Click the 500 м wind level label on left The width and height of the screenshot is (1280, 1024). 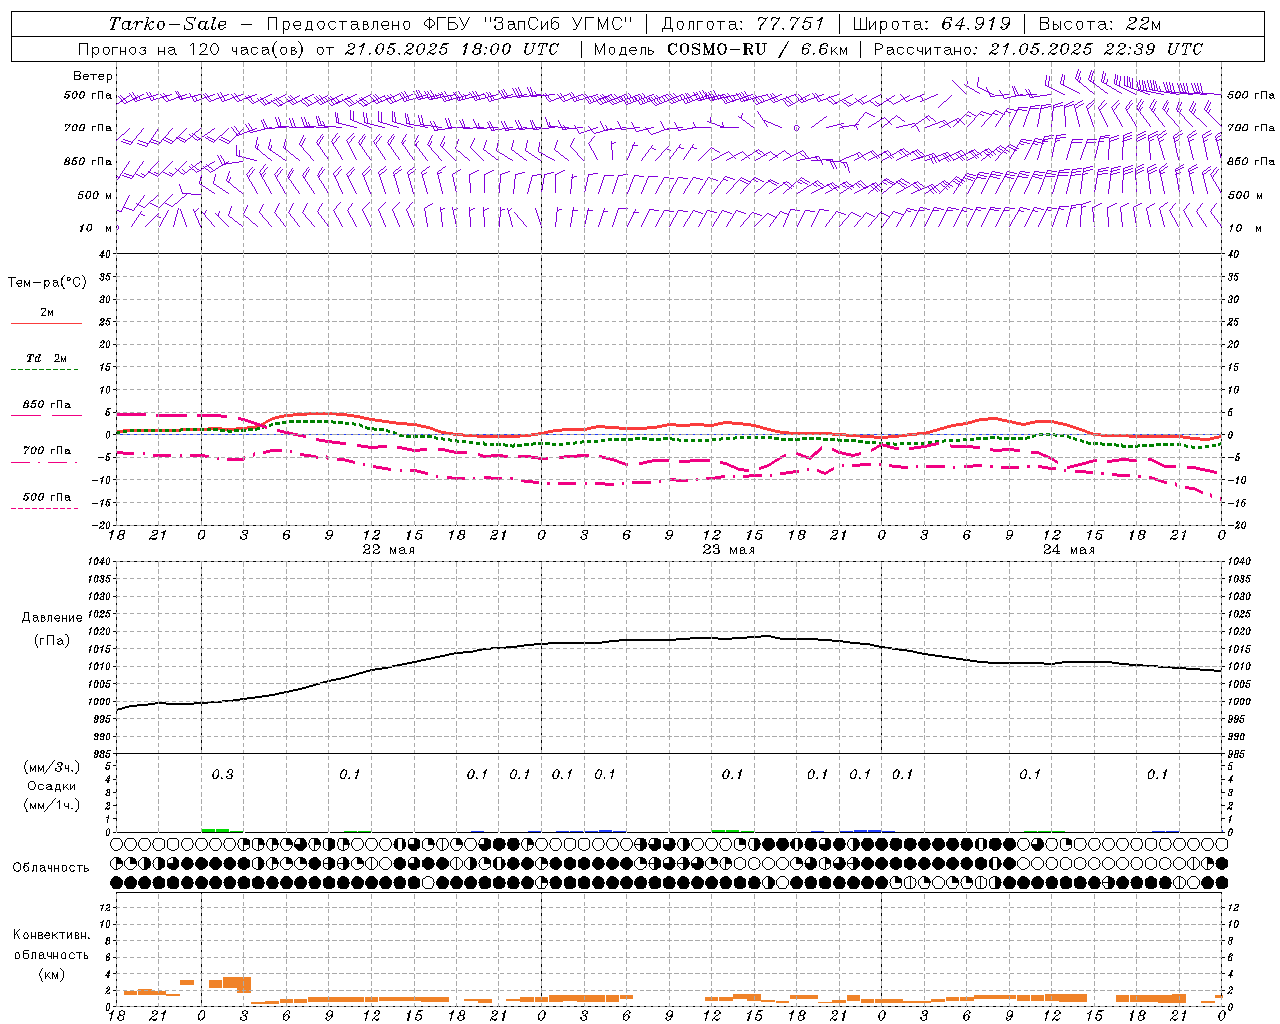(x=95, y=195)
